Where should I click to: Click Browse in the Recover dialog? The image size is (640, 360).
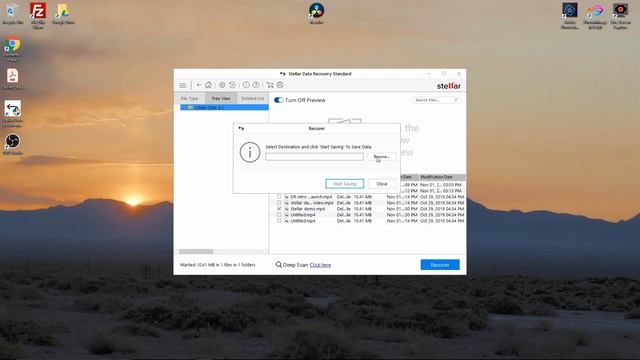click(382, 157)
